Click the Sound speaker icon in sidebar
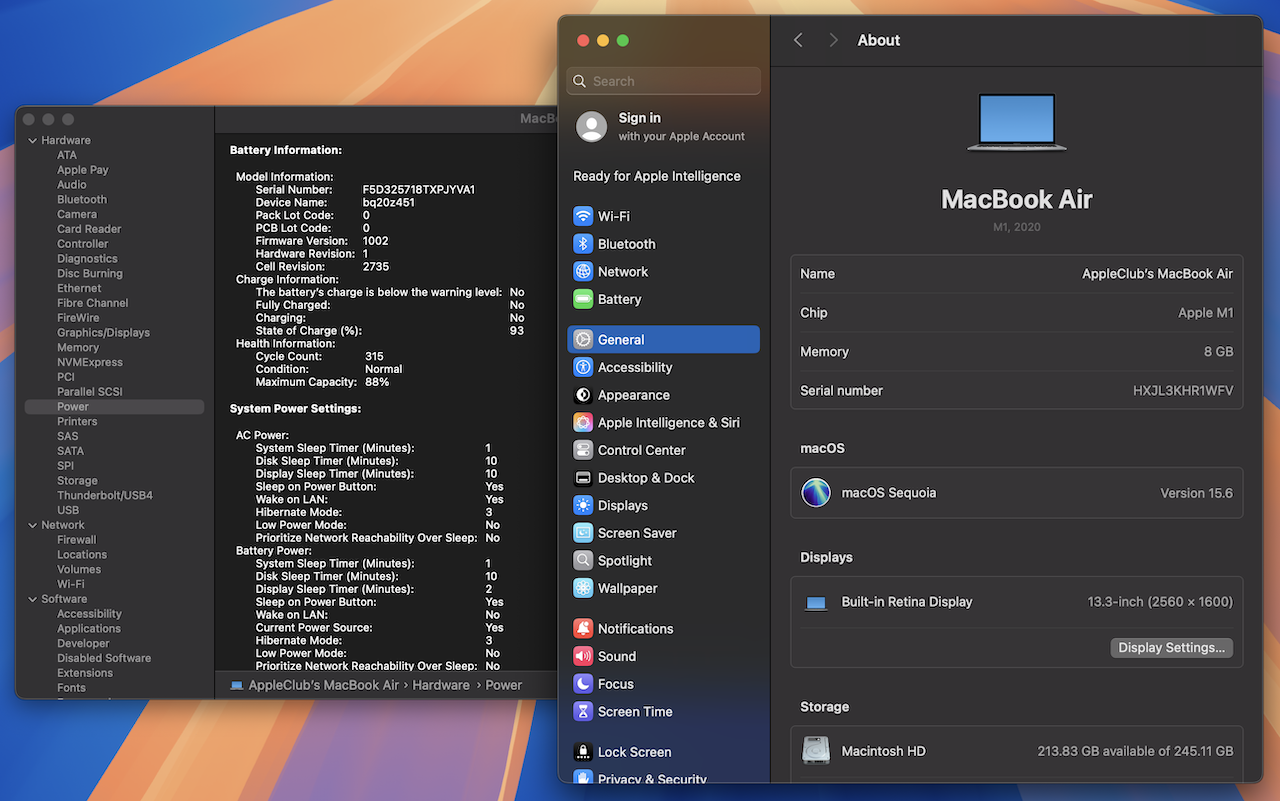This screenshot has height=801, width=1280. point(583,657)
